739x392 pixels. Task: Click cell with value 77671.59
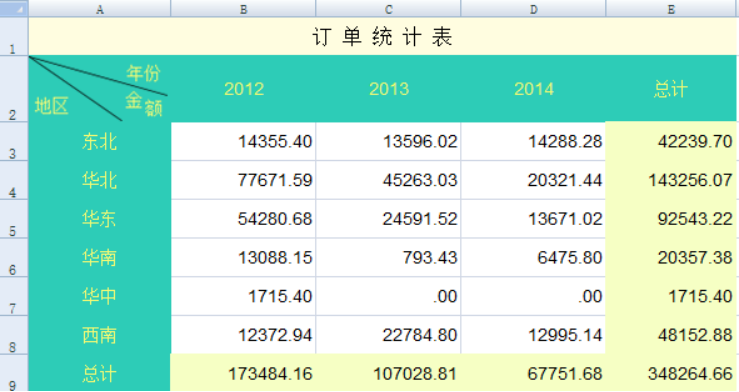point(243,180)
